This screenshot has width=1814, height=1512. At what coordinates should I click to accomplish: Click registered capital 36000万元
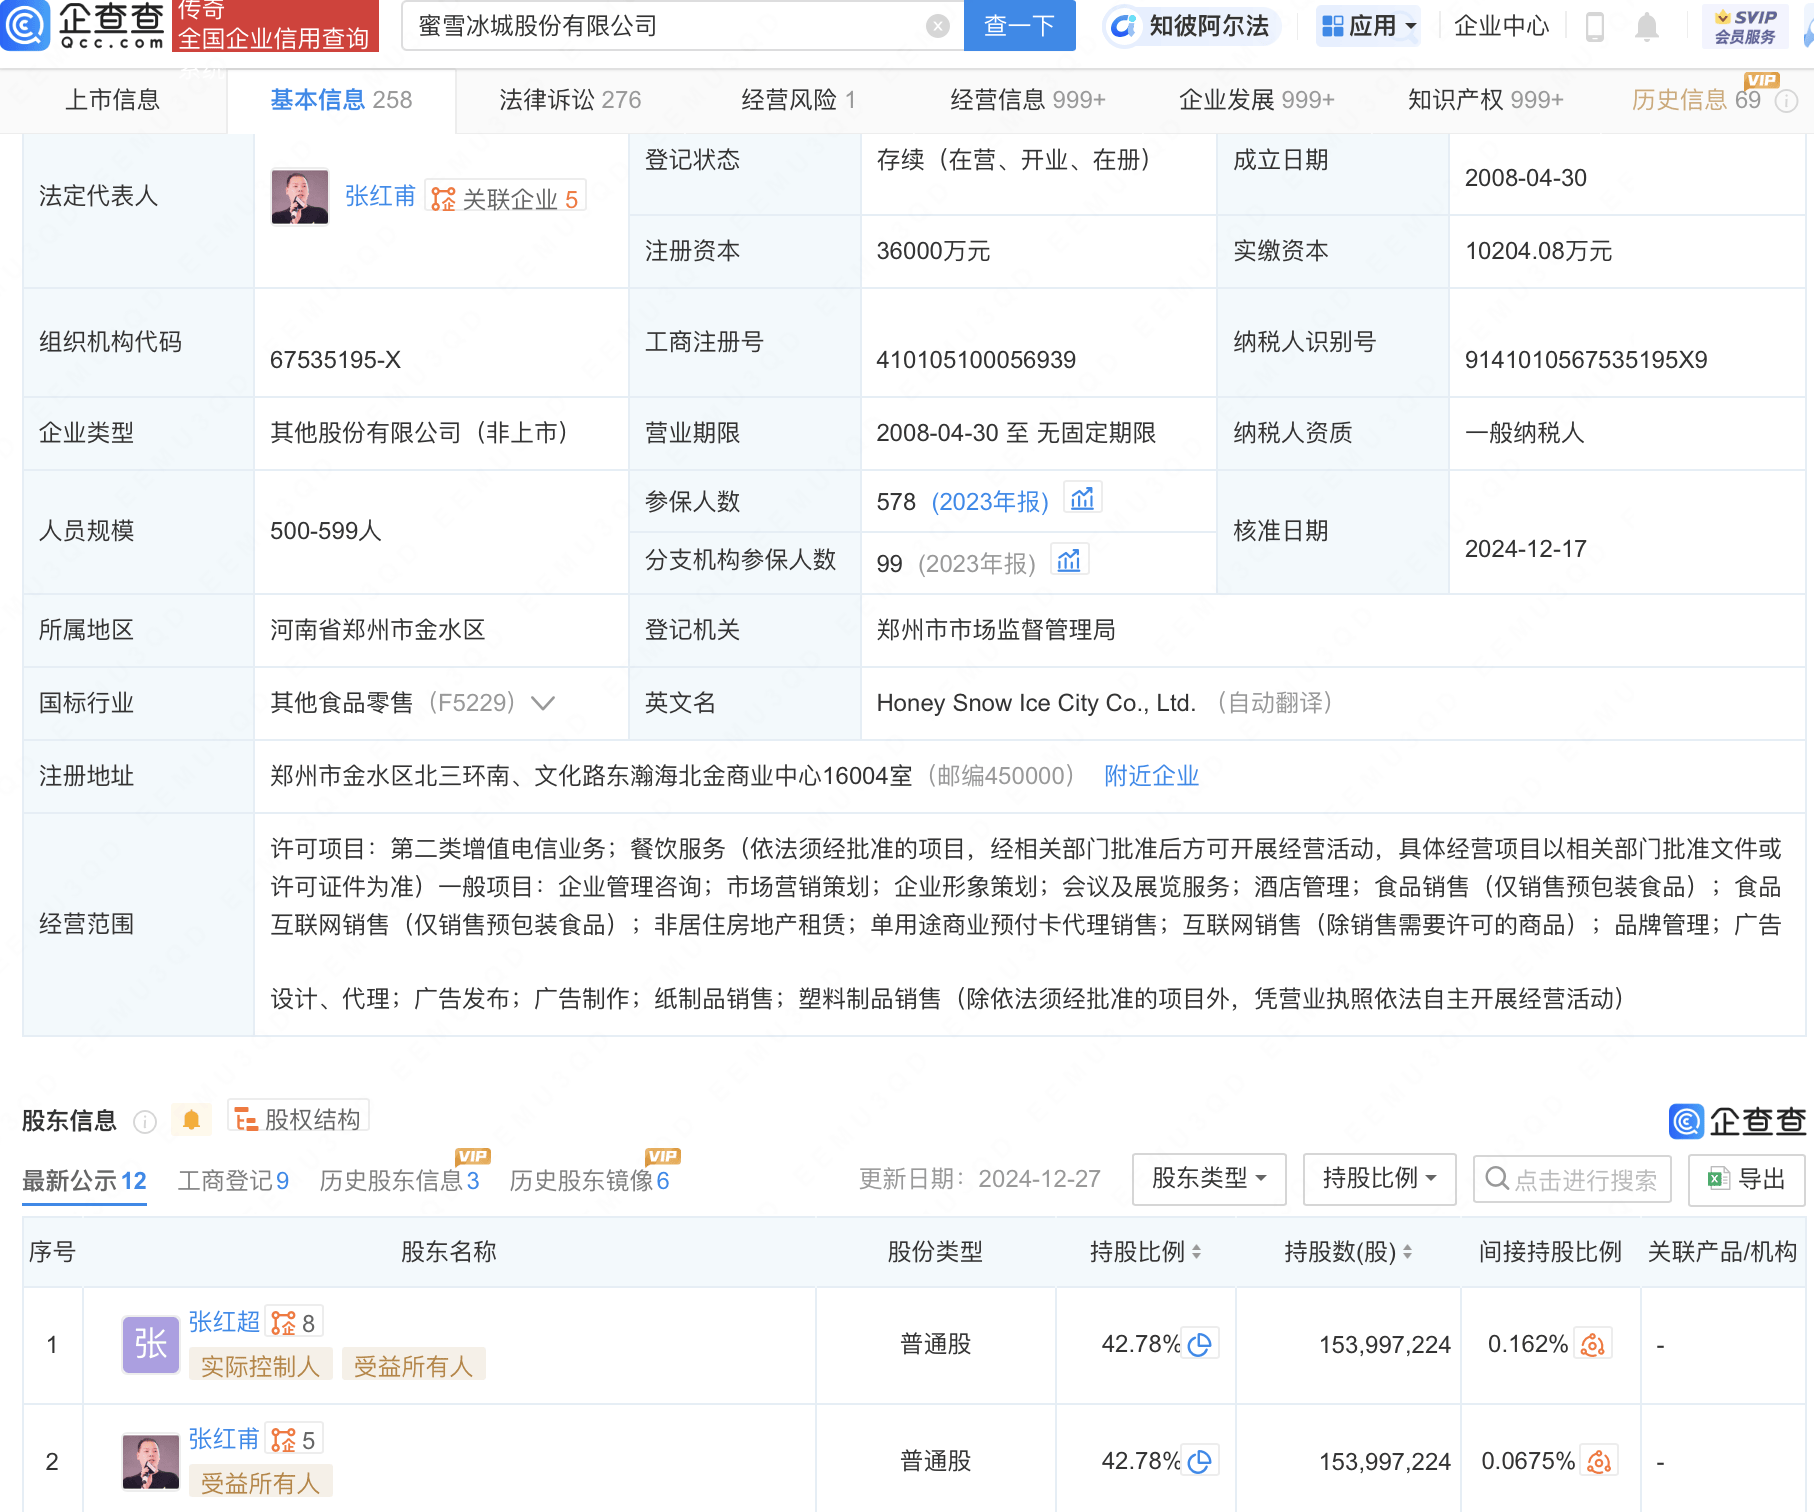pos(933,251)
